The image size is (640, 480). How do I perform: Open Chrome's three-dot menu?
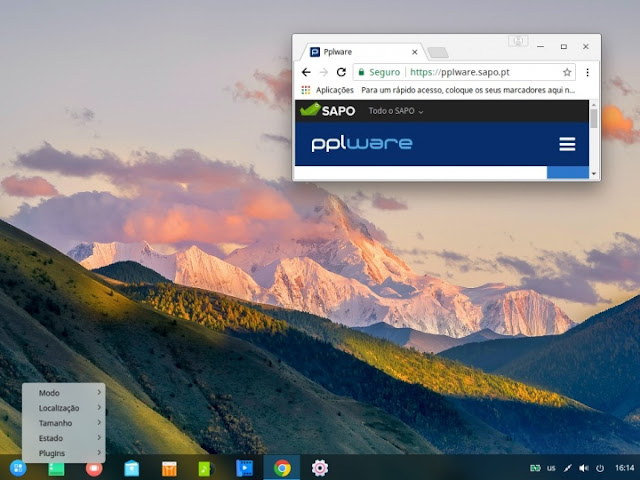tap(587, 72)
